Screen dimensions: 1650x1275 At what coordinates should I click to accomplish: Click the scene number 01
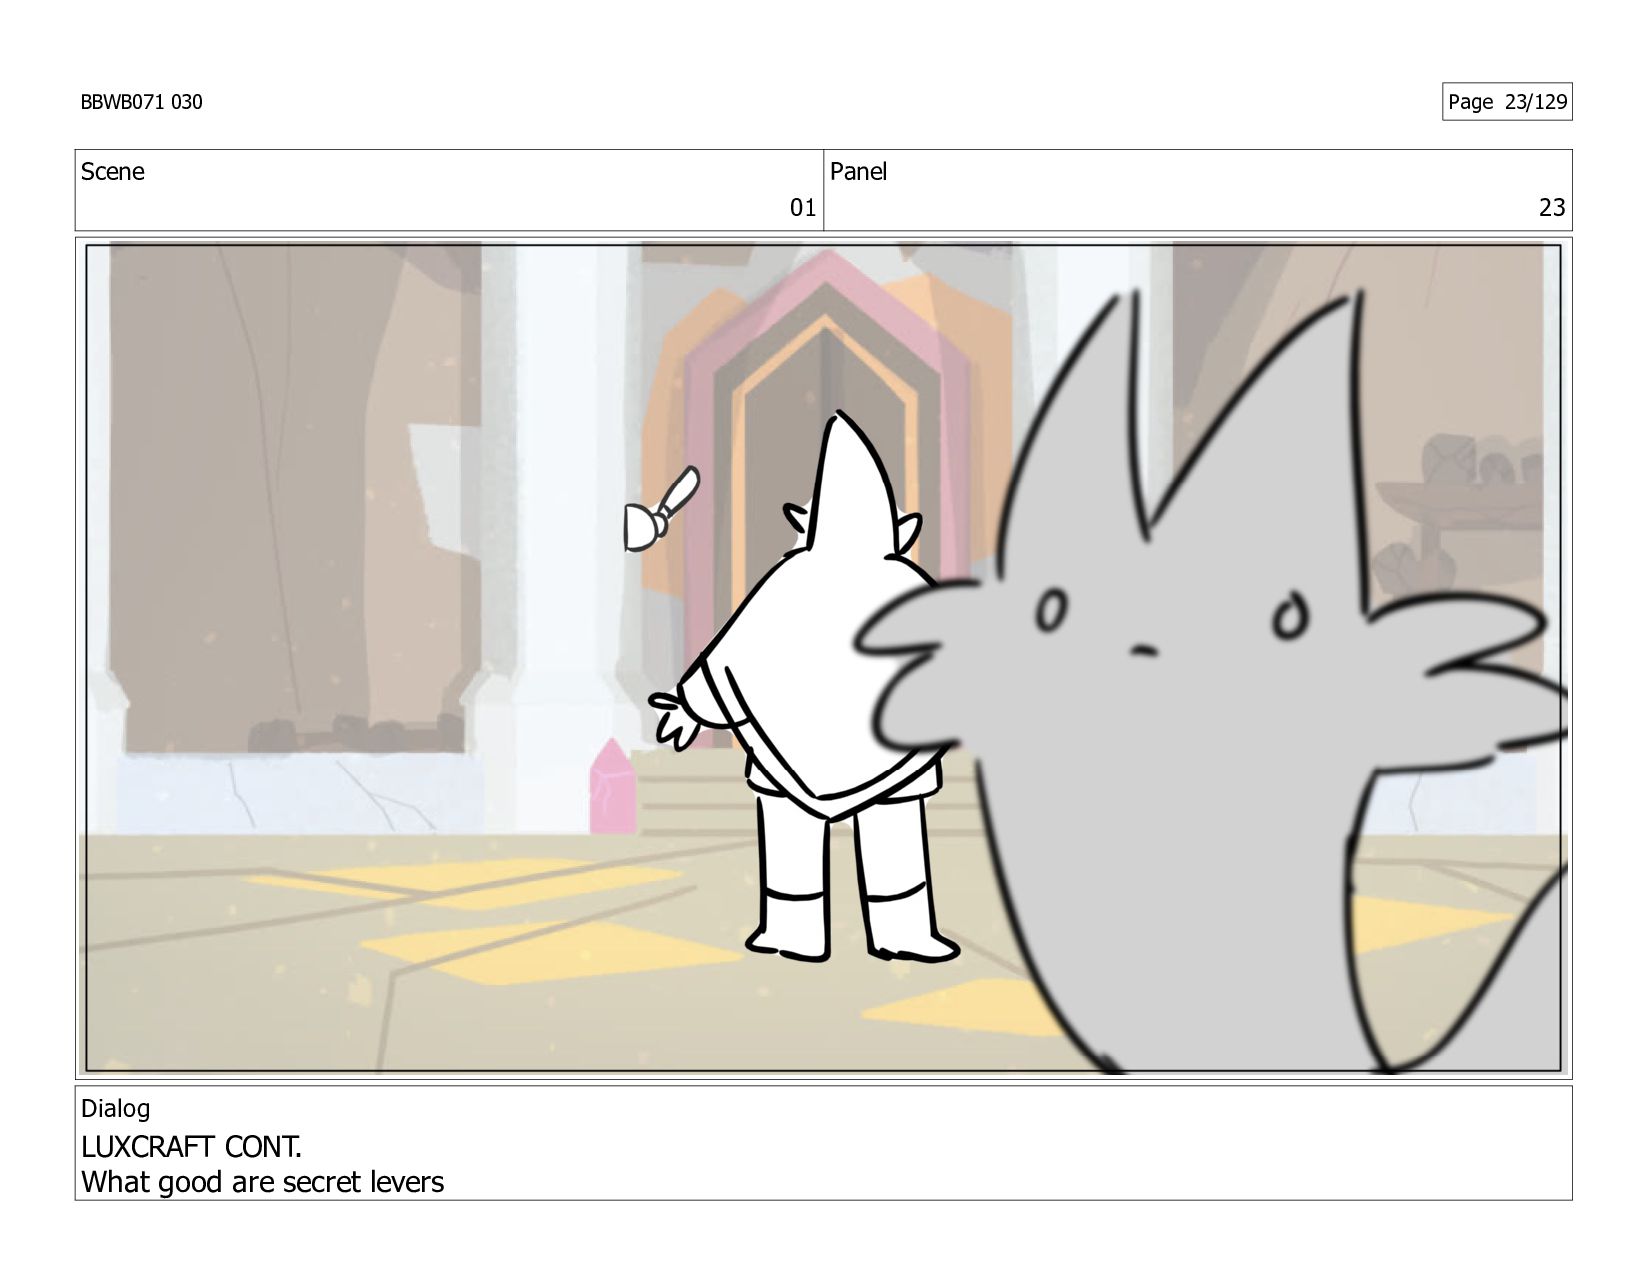[803, 208]
